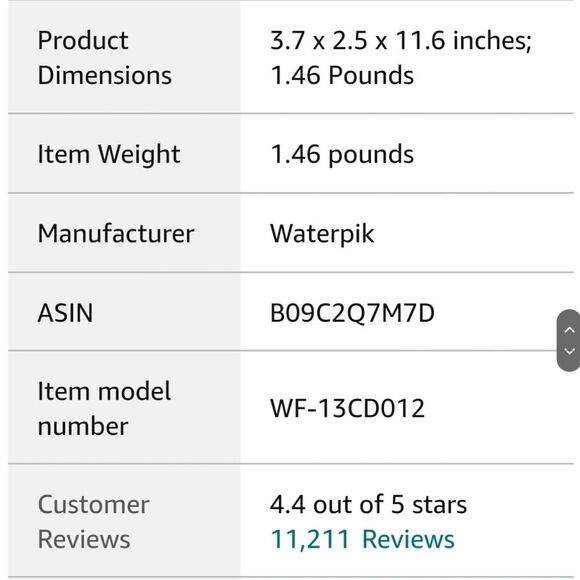Click the 1.46 pounds item weight value
This screenshot has width=580, height=580.
point(342,154)
